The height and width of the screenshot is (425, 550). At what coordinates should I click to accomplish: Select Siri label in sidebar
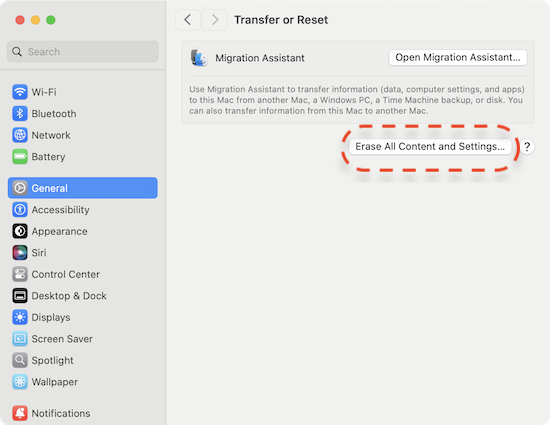click(x=39, y=252)
